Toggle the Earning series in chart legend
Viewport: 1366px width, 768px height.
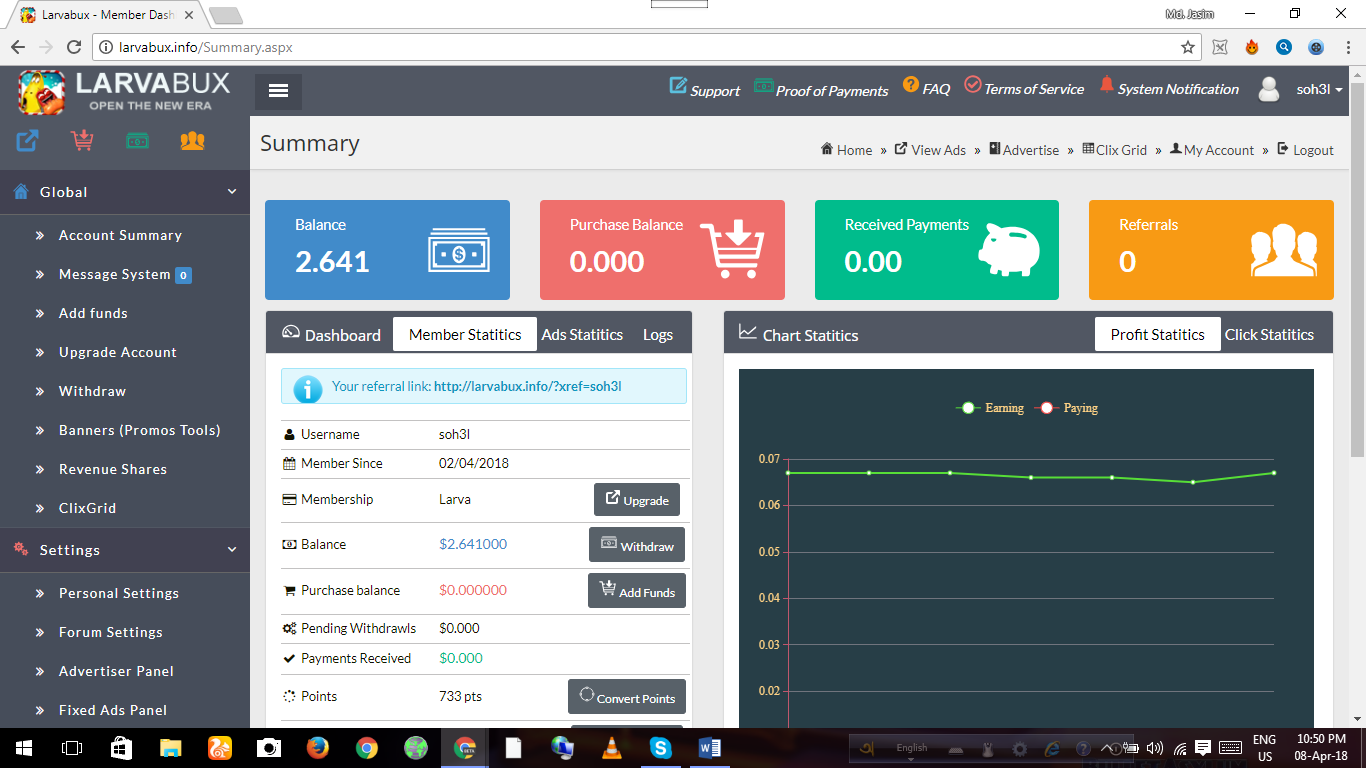(x=991, y=408)
